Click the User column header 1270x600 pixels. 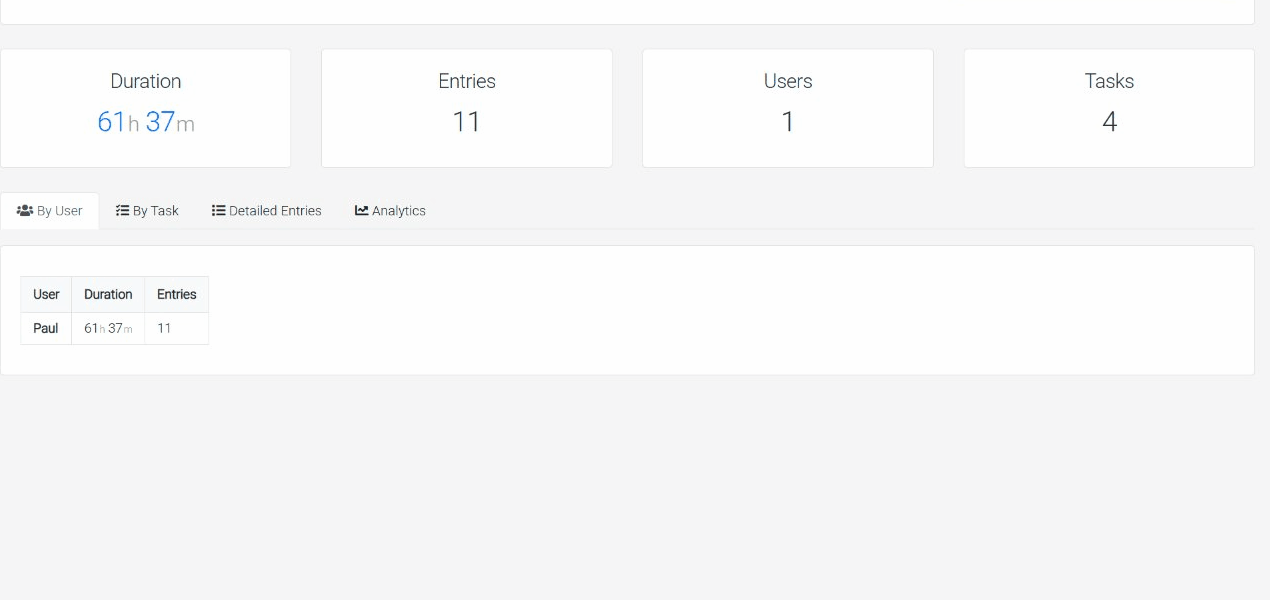tap(45, 294)
